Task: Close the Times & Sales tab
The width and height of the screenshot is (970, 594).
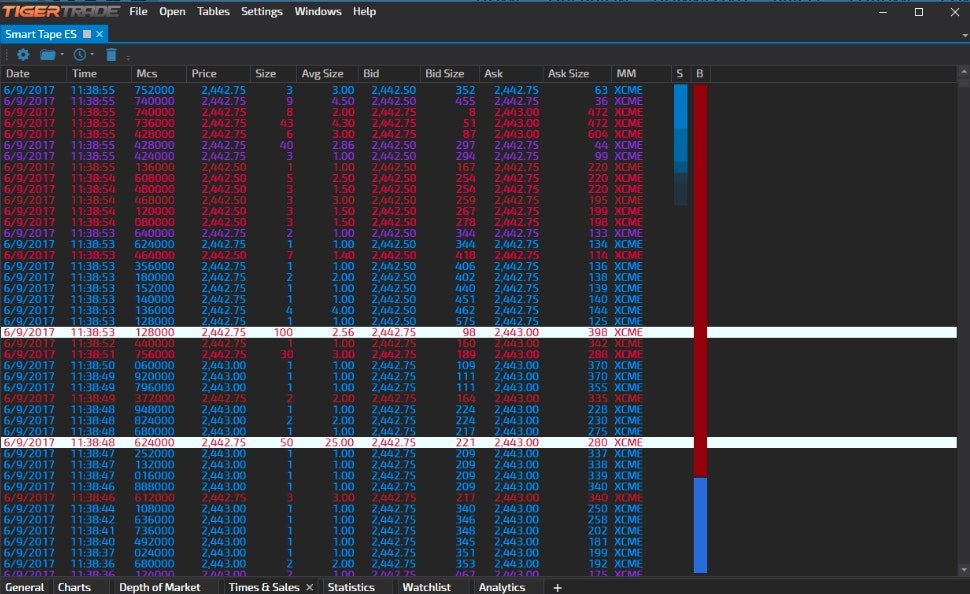Action: pos(309,587)
